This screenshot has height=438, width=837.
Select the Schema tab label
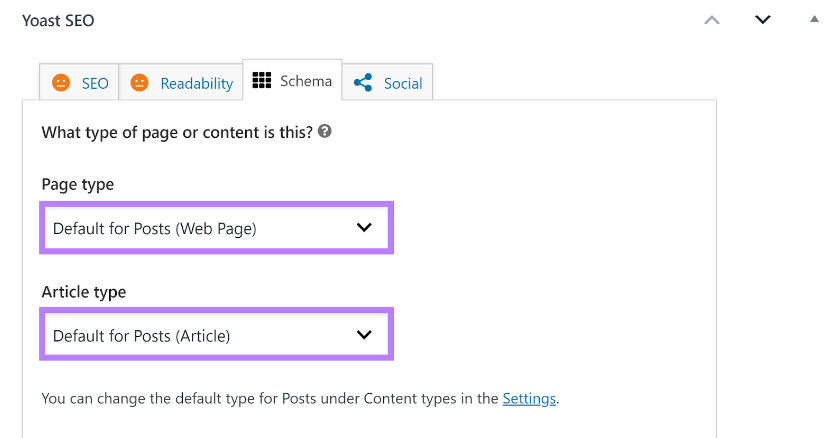tap(306, 81)
